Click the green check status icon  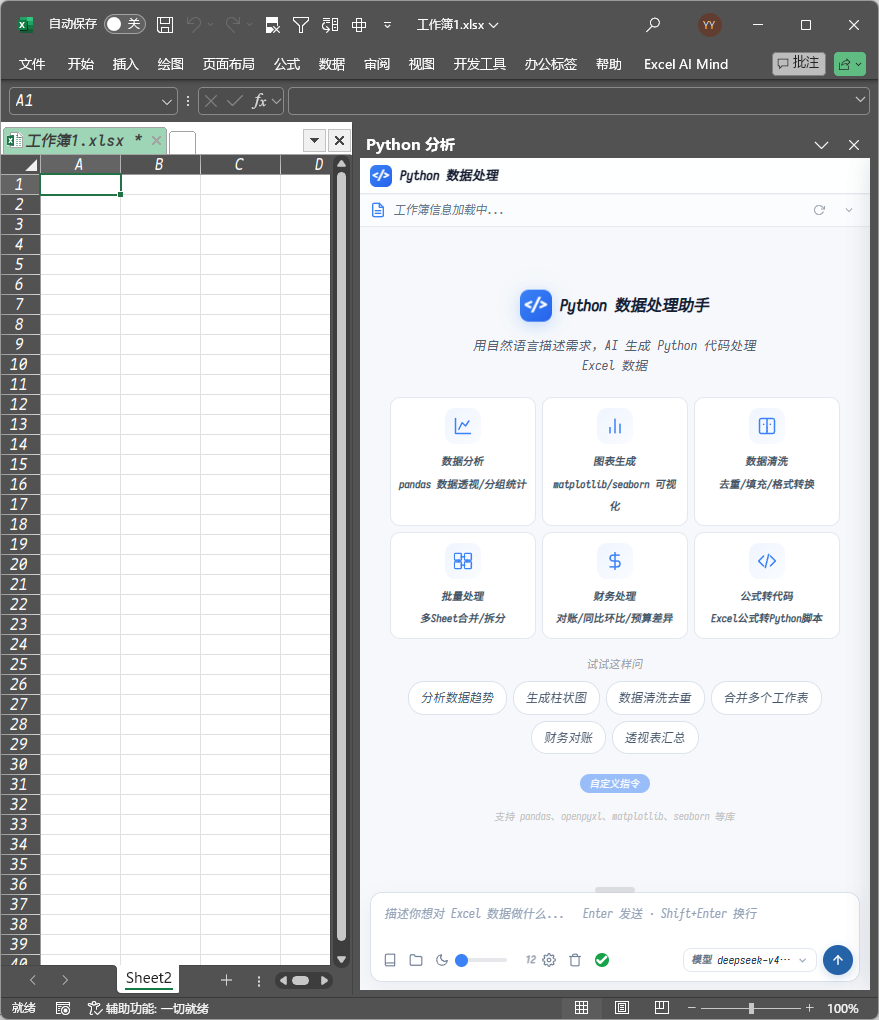coord(602,960)
